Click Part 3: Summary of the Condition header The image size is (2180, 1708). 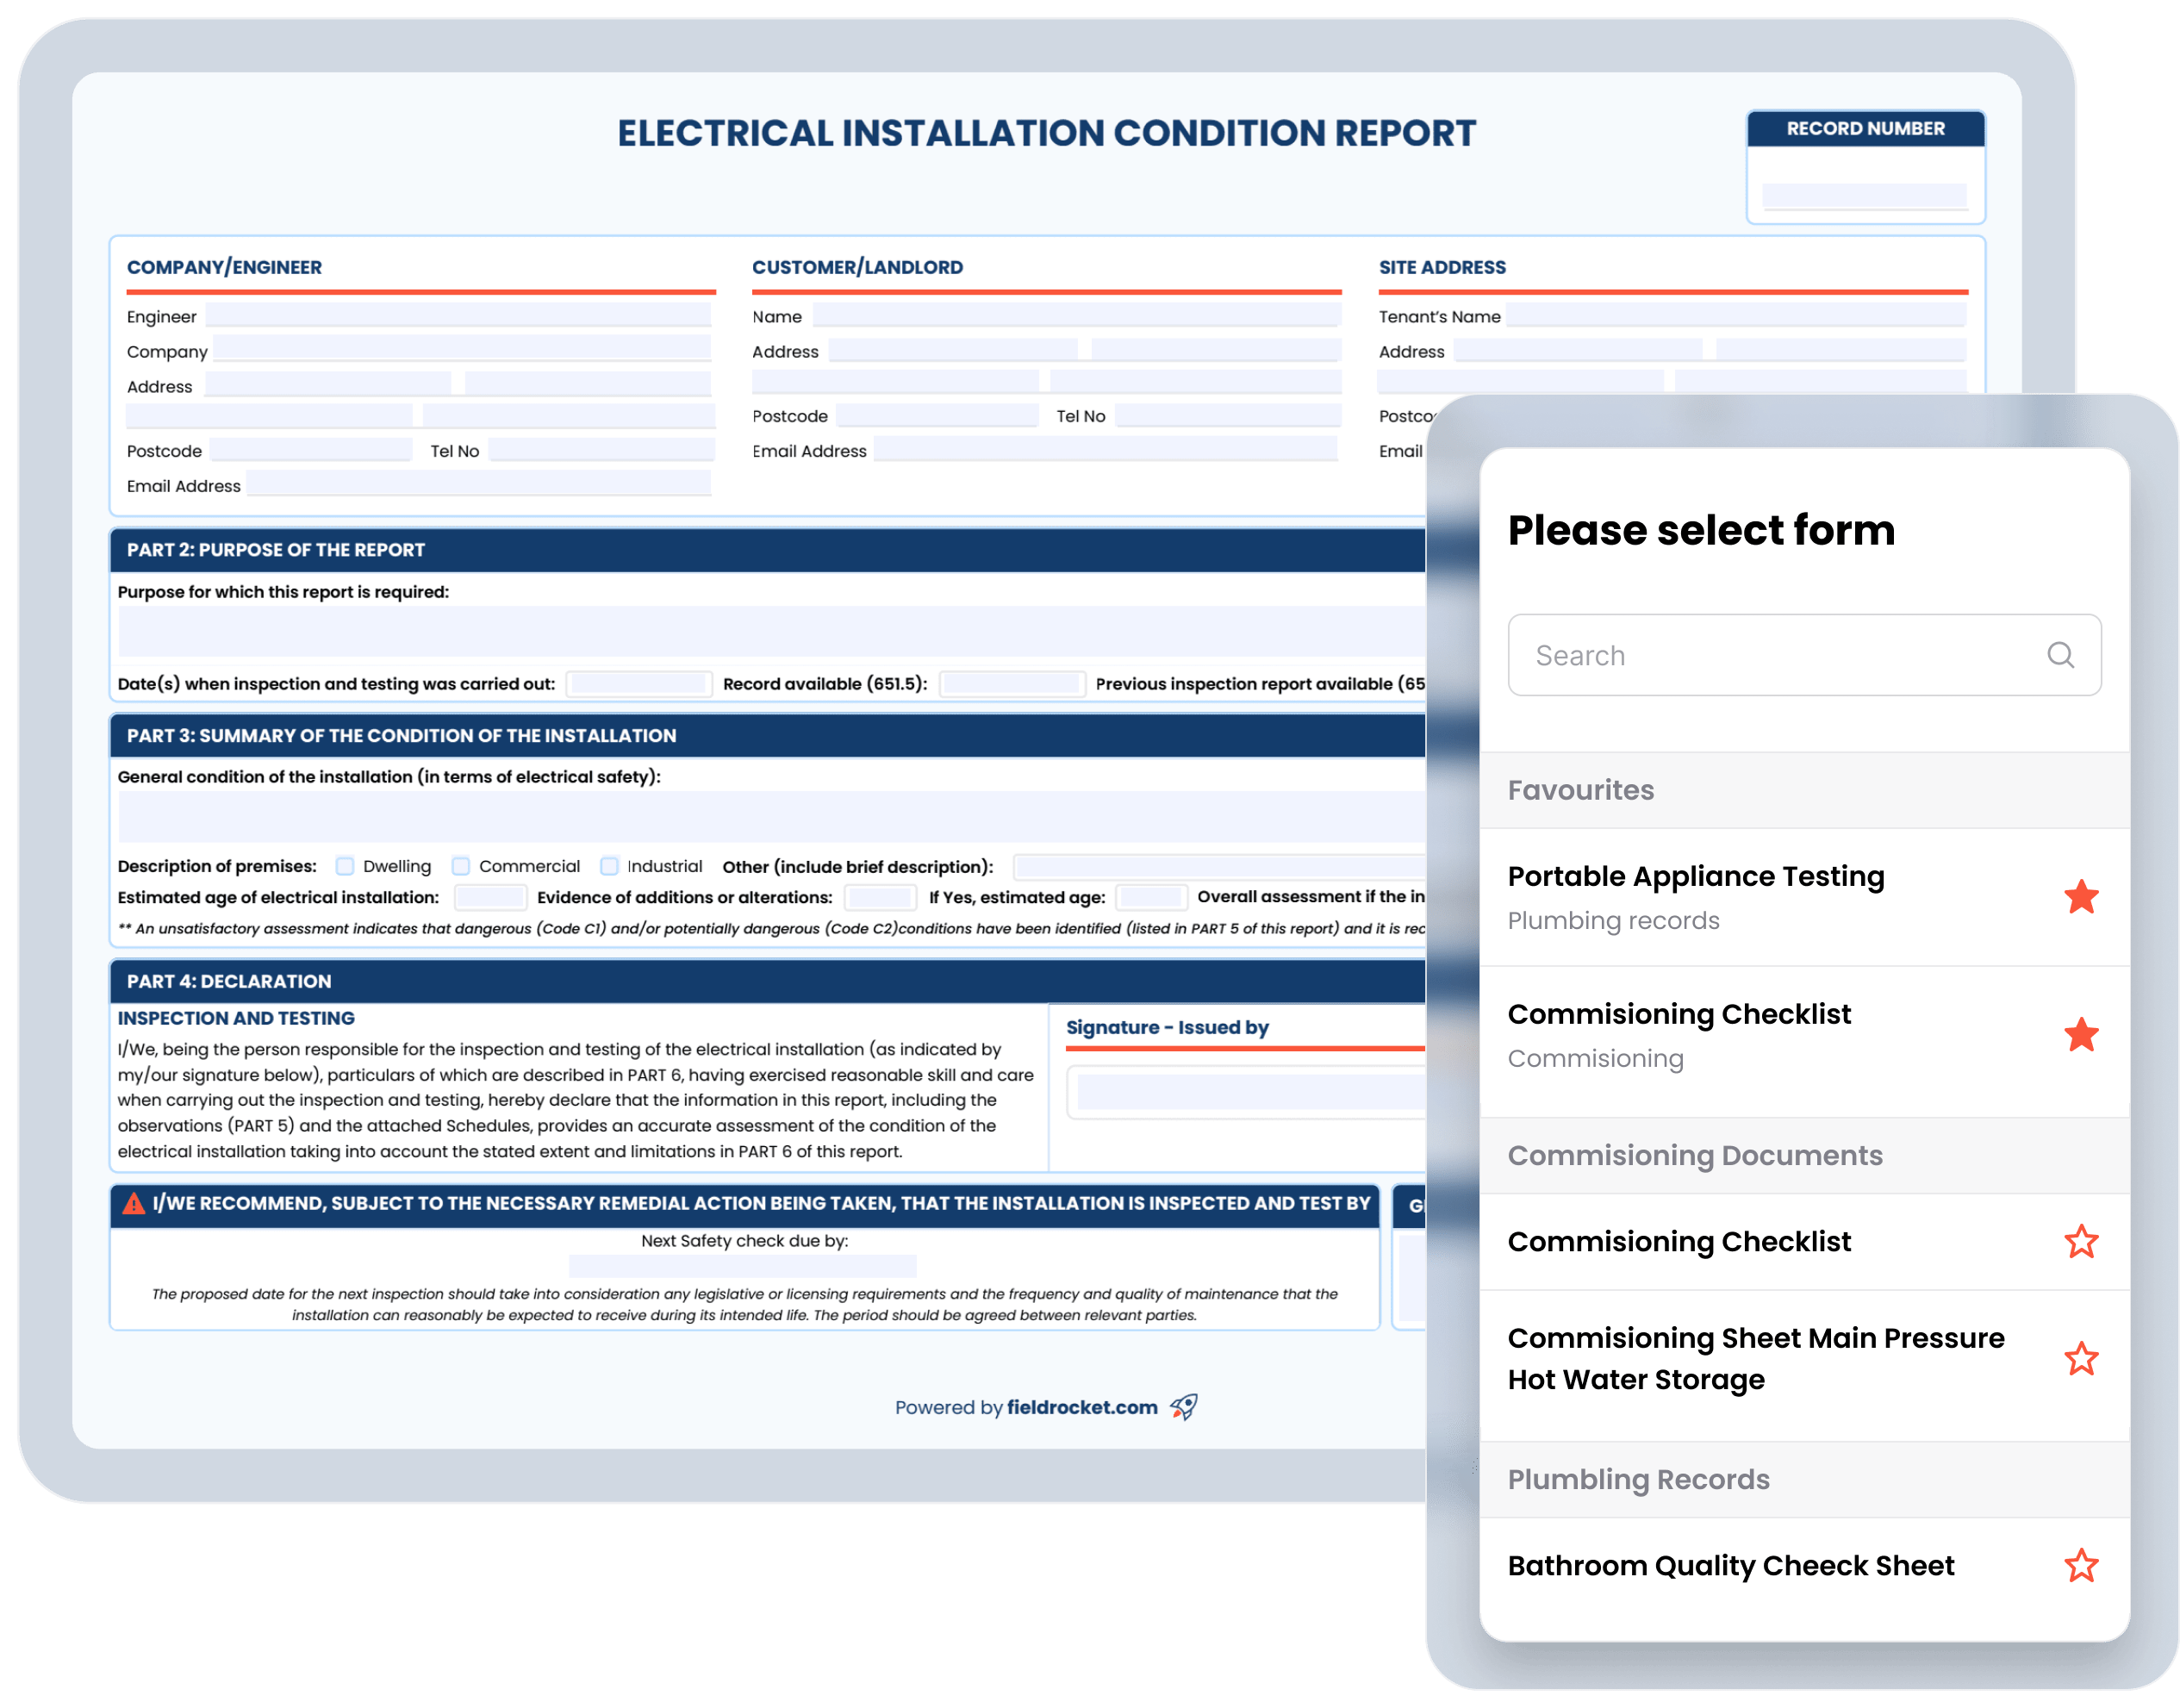[x=768, y=735]
